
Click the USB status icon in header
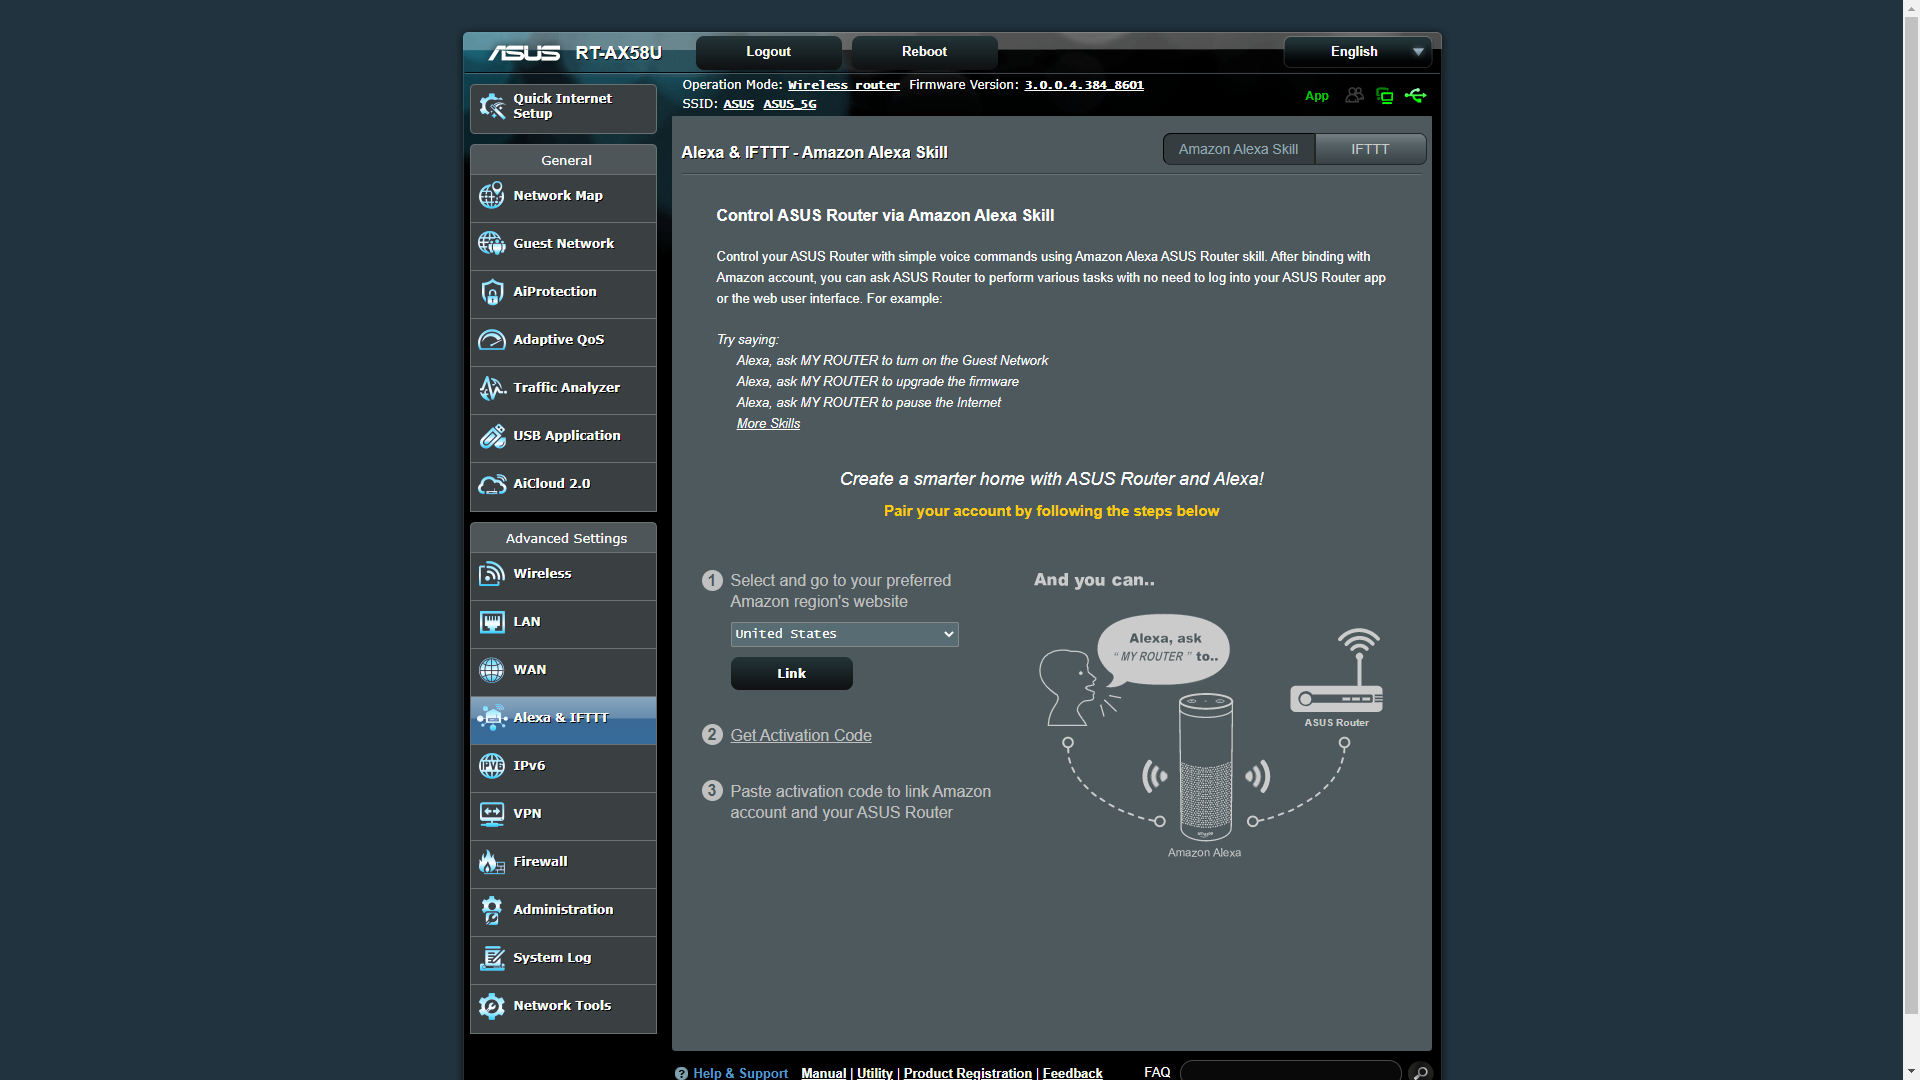(x=1415, y=96)
